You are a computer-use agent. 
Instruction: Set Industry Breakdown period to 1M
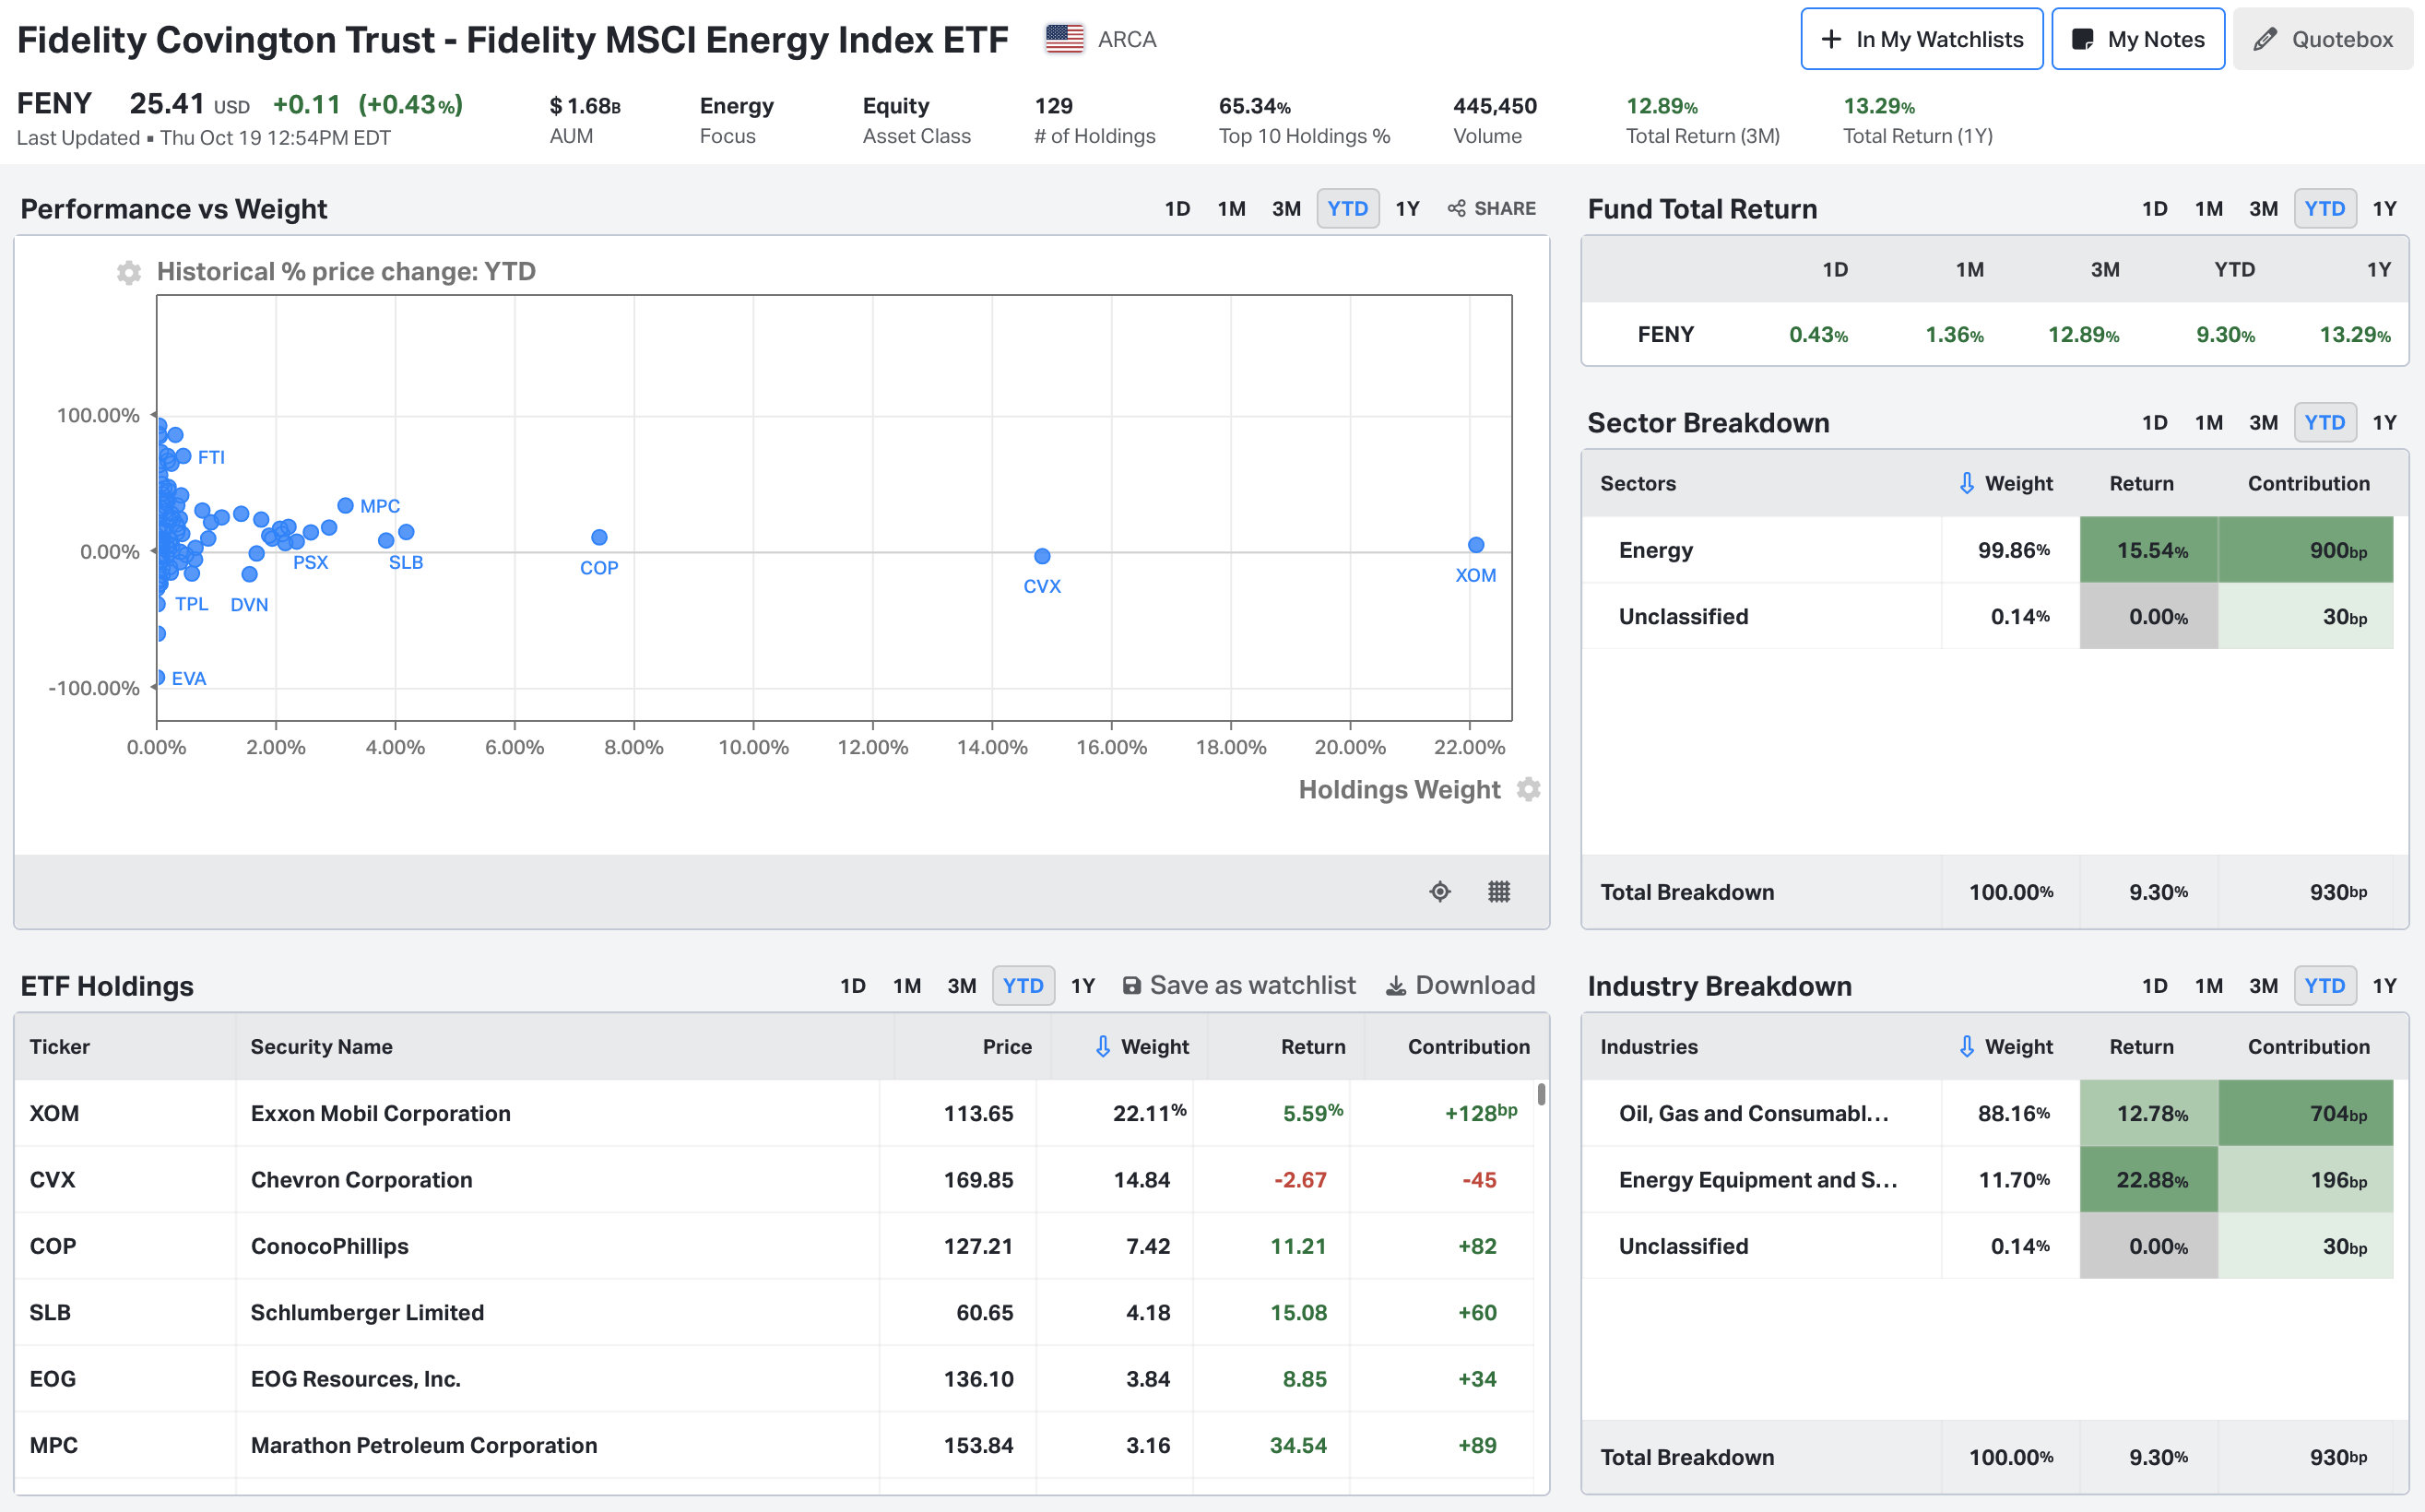(x=2208, y=985)
